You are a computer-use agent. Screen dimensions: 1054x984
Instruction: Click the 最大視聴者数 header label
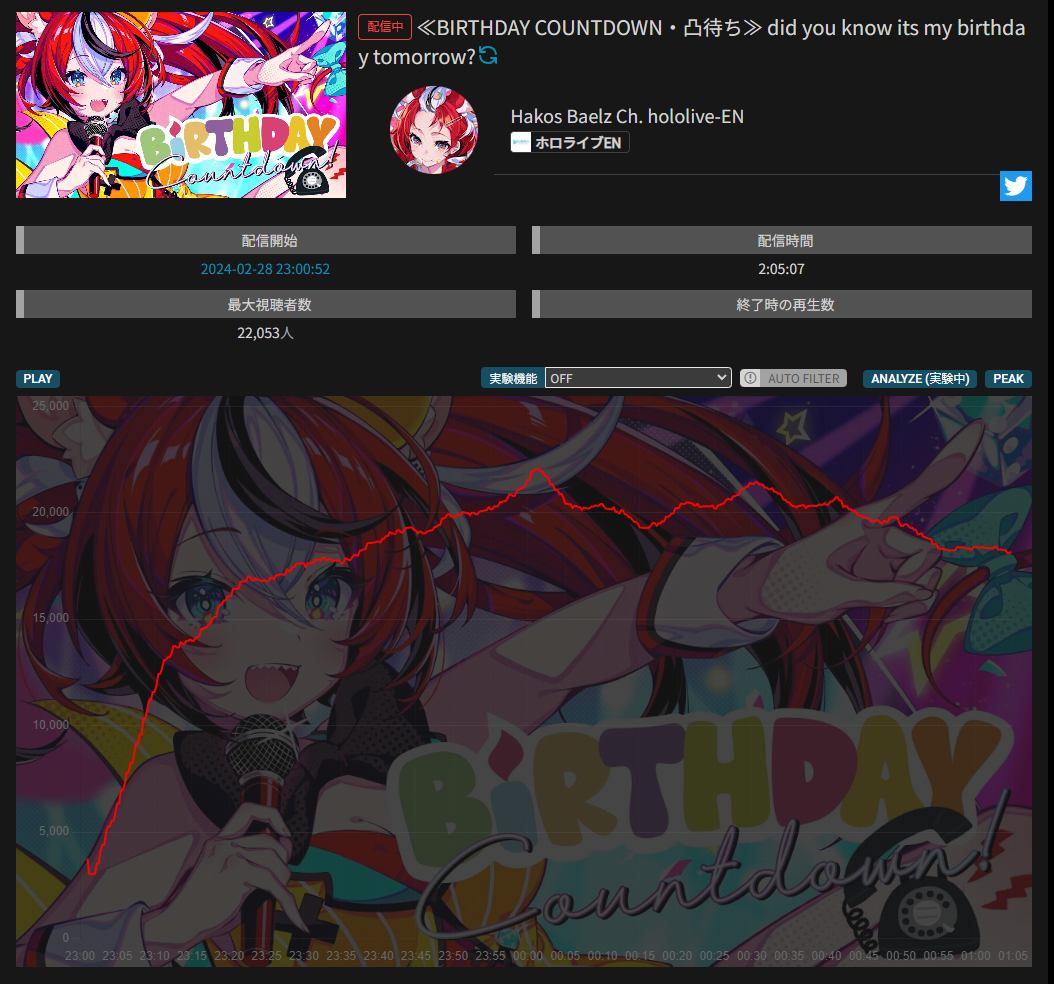270,304
